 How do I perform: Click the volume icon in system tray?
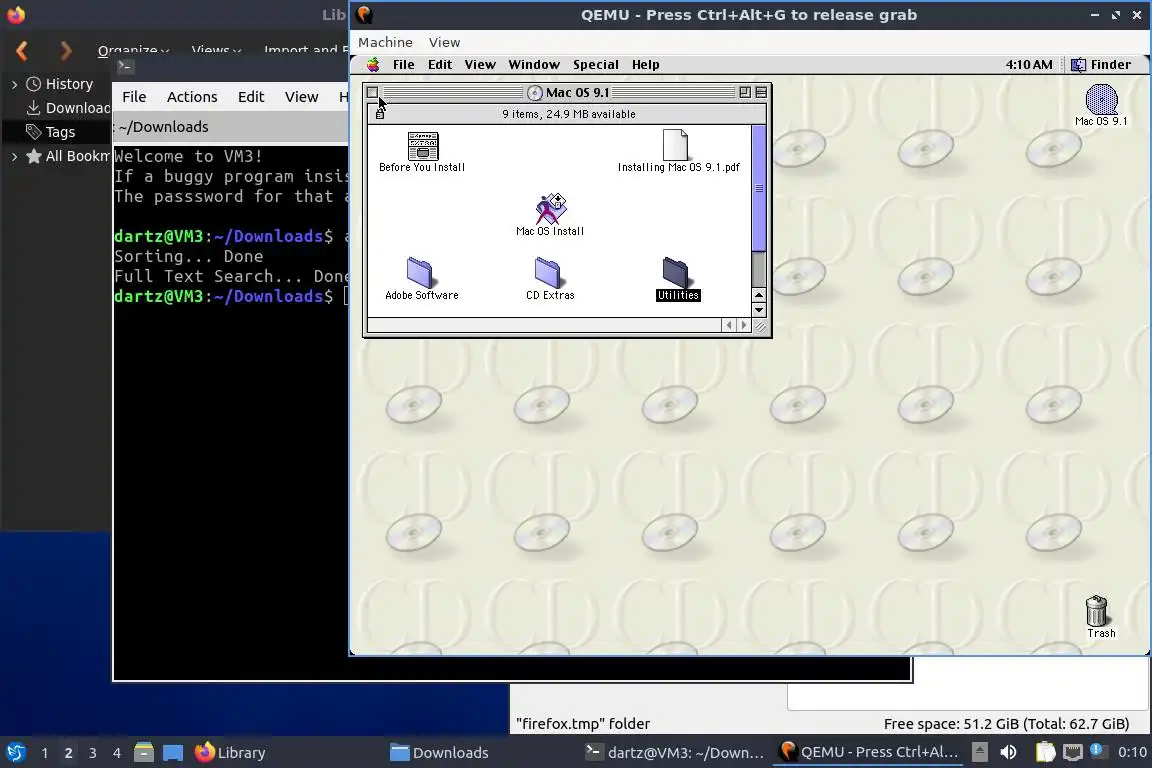[1009, 752]
